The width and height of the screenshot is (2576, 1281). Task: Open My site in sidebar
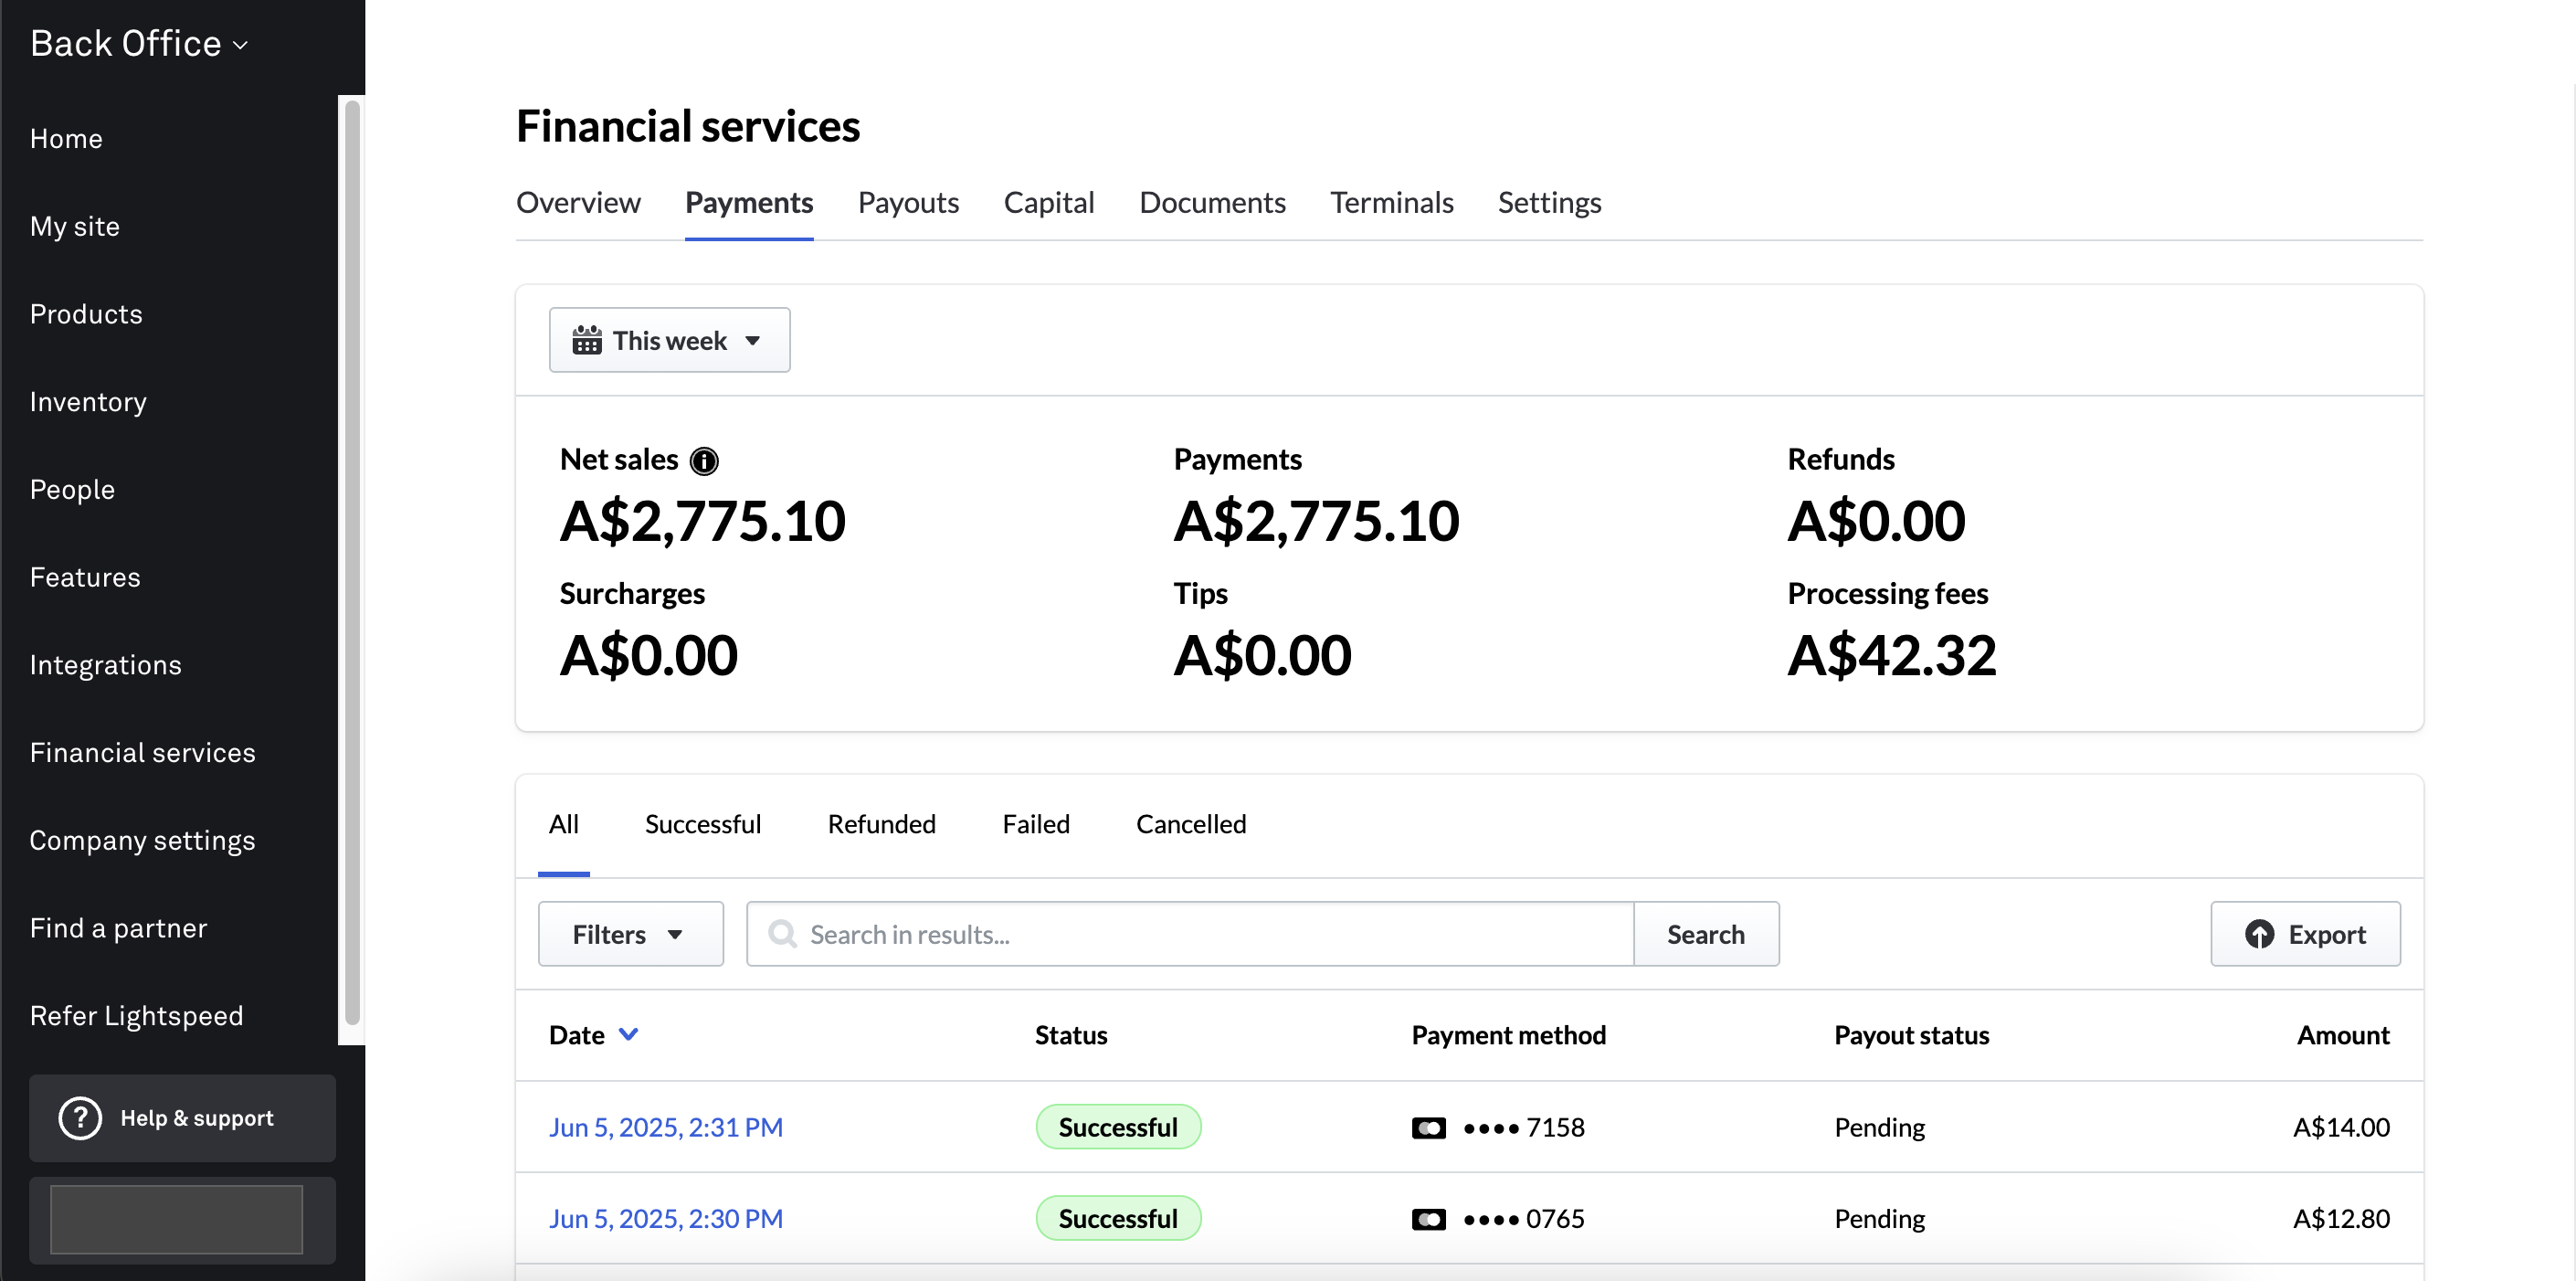(x=75, y=227)
